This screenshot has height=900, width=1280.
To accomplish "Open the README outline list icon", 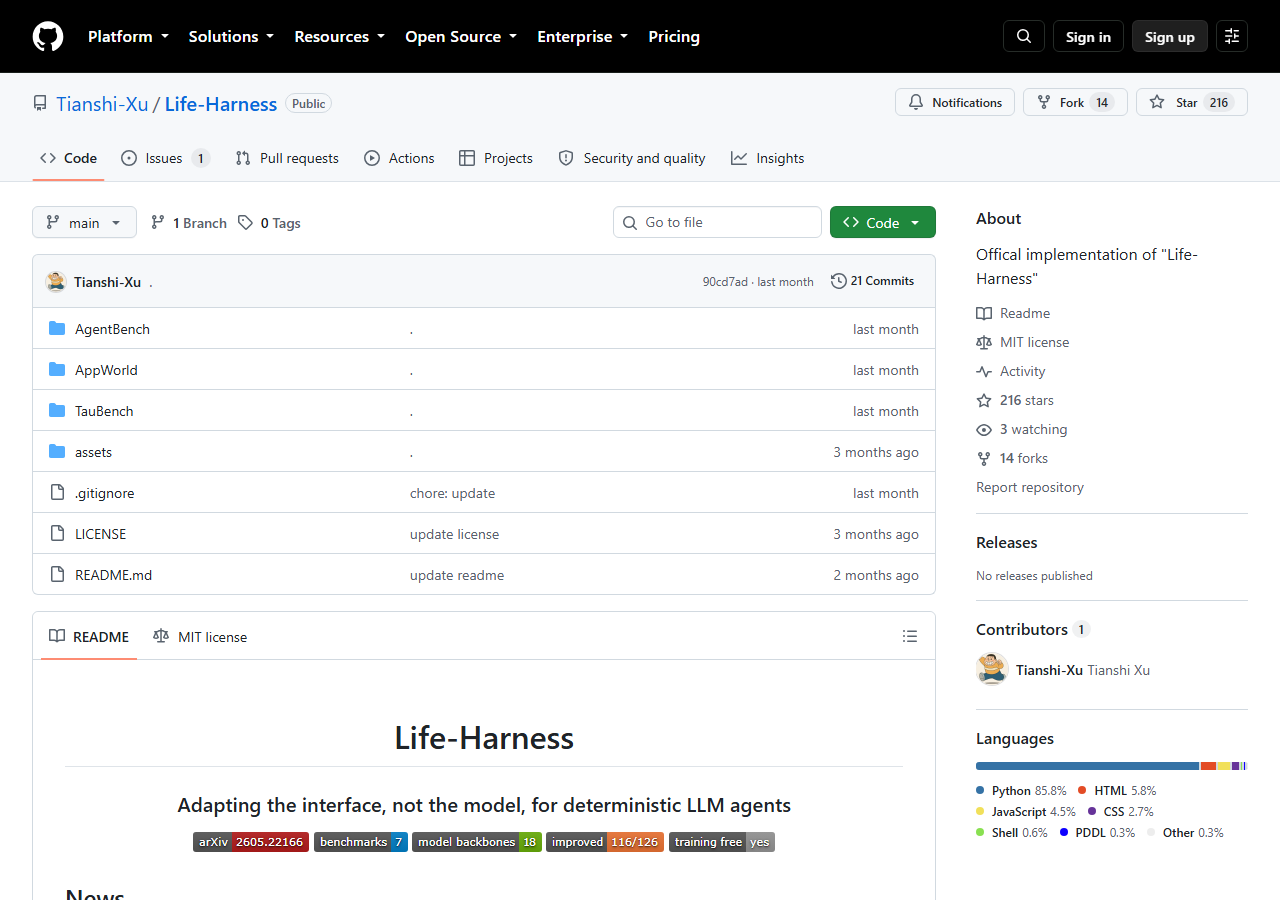I will (x=910, y=636).
